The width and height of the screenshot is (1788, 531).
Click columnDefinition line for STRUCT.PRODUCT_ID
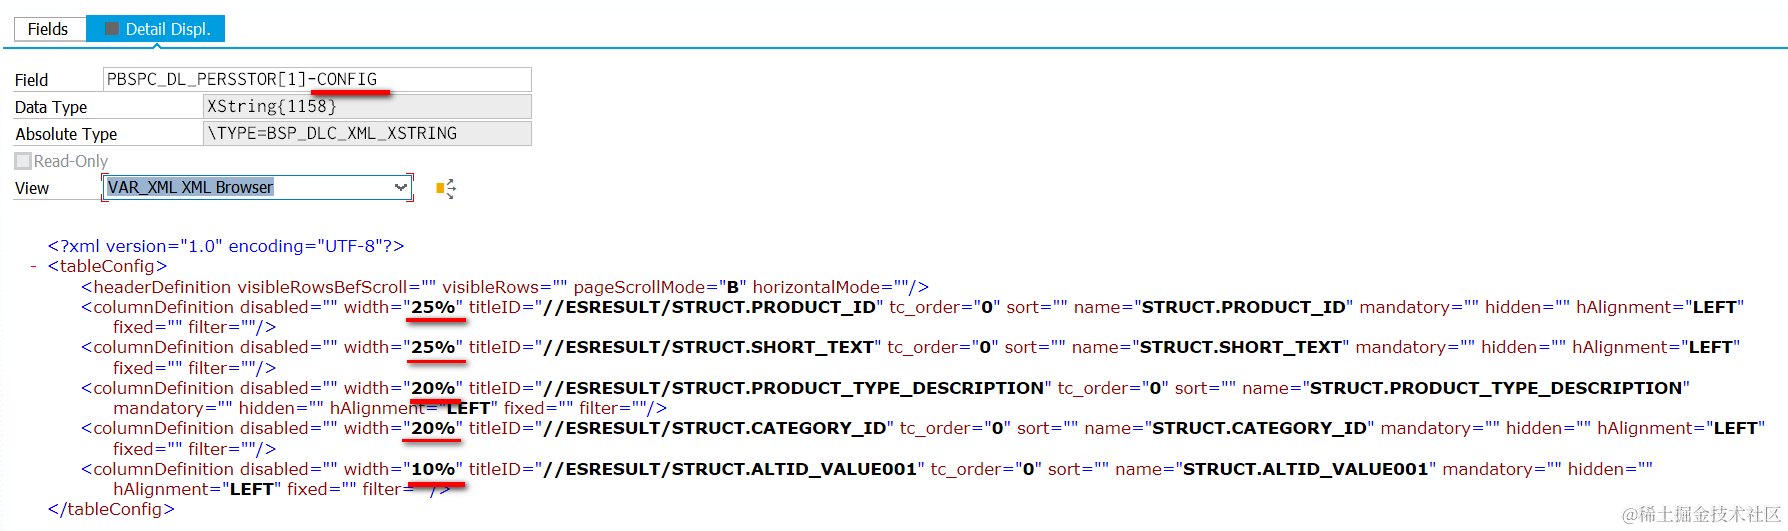click(912, 317)
